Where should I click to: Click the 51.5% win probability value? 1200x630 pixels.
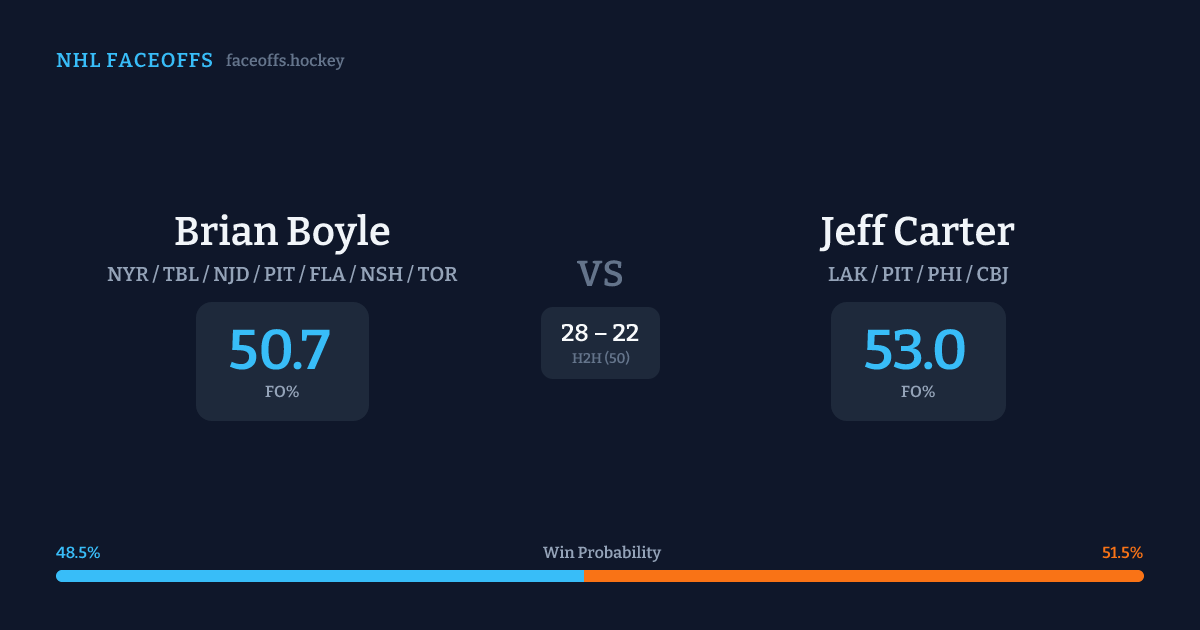click(x=1122, y=553)
